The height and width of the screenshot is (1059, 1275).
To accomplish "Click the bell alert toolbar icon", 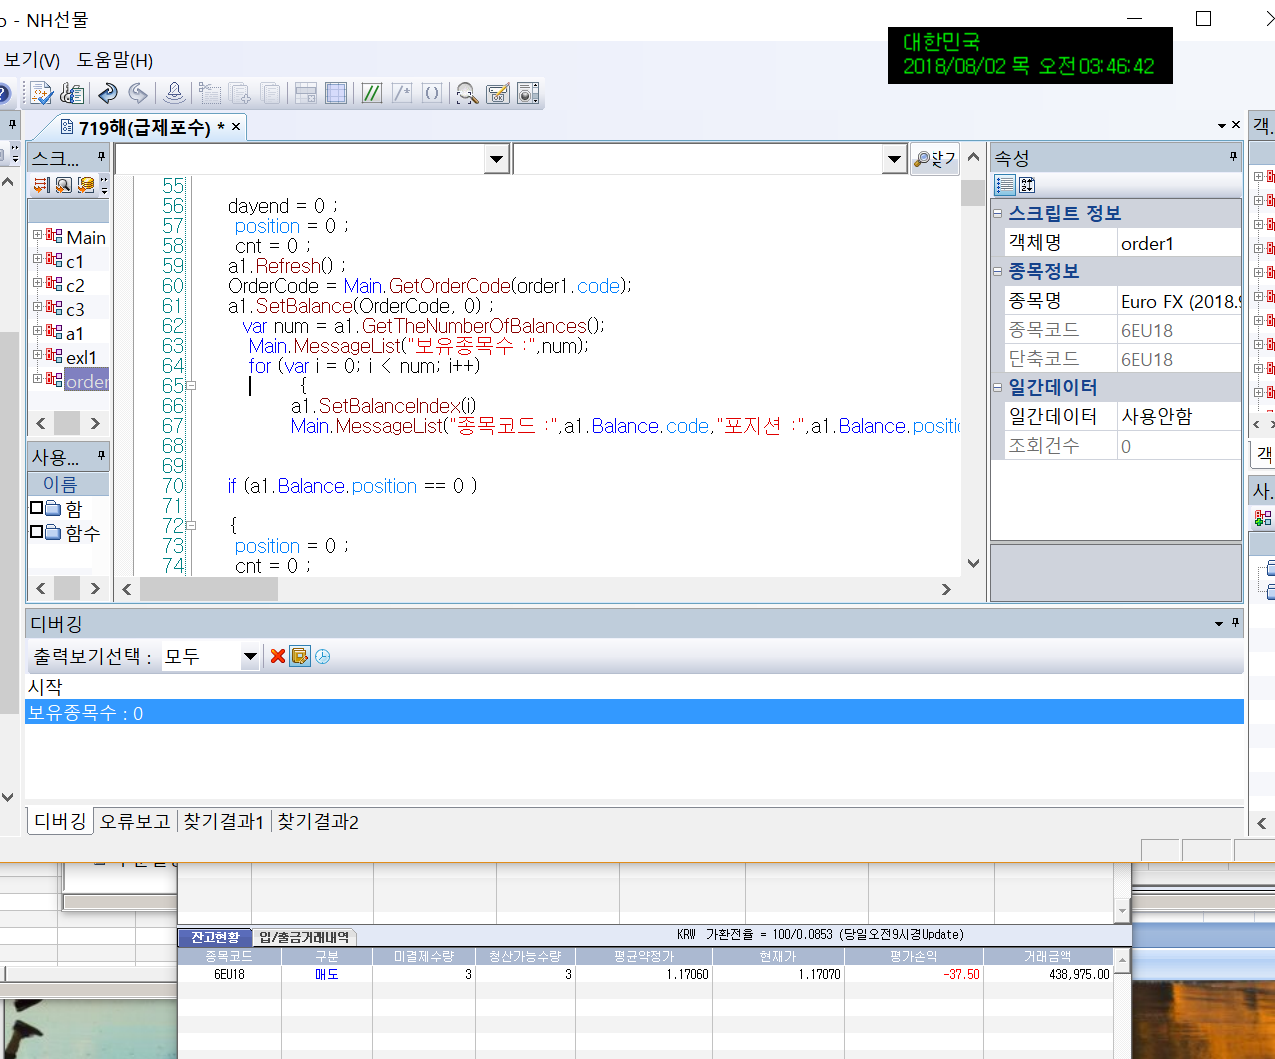I will point(174,93).
